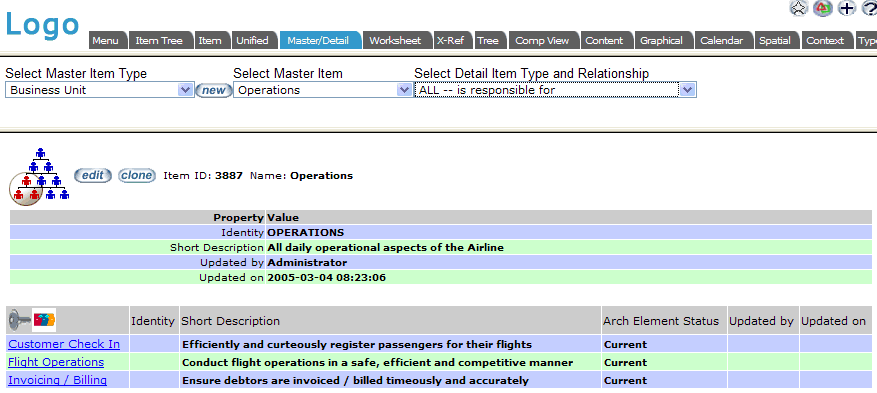Click Current status in Flight Operations row
This screenshot has height=393, width=877.
pos(625,362)
